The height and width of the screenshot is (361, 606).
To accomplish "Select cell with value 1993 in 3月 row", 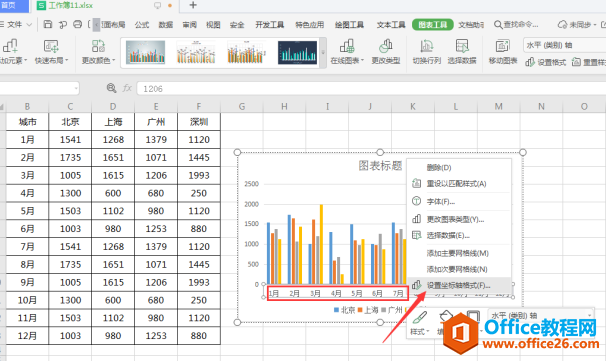I will pos(199,175).
